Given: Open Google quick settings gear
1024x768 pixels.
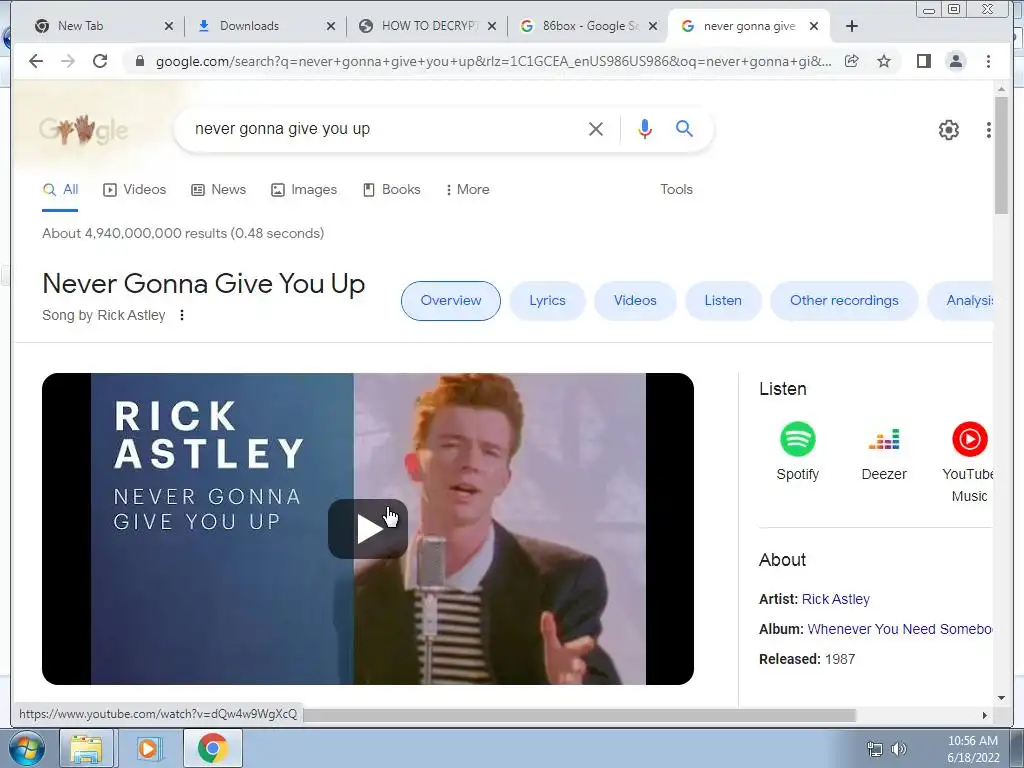Looking at the screenshot, I should click(949, 130).
